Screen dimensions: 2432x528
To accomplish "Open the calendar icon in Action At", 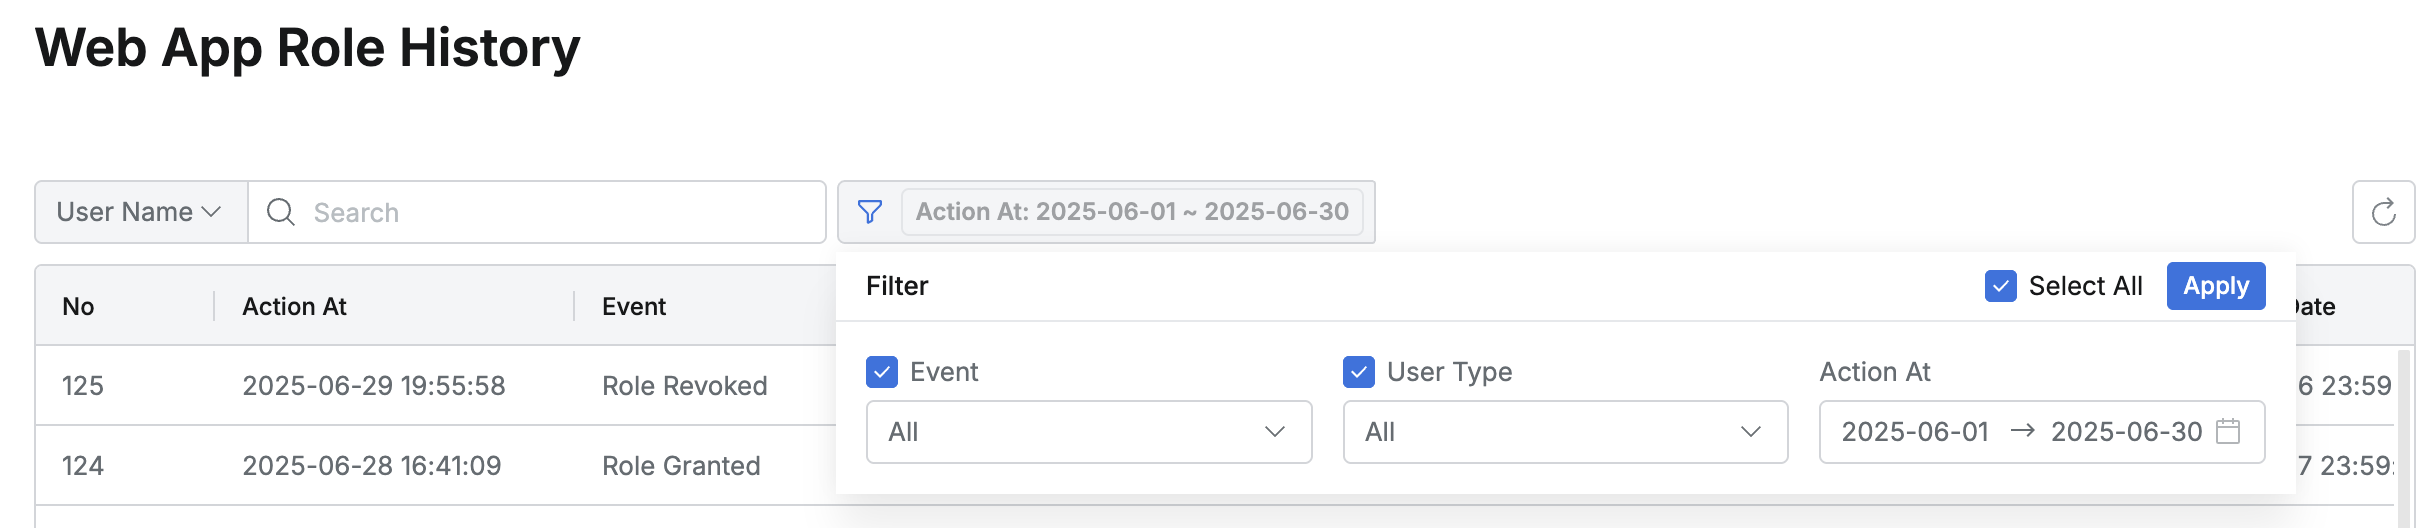I will (x=2228, y=432).
